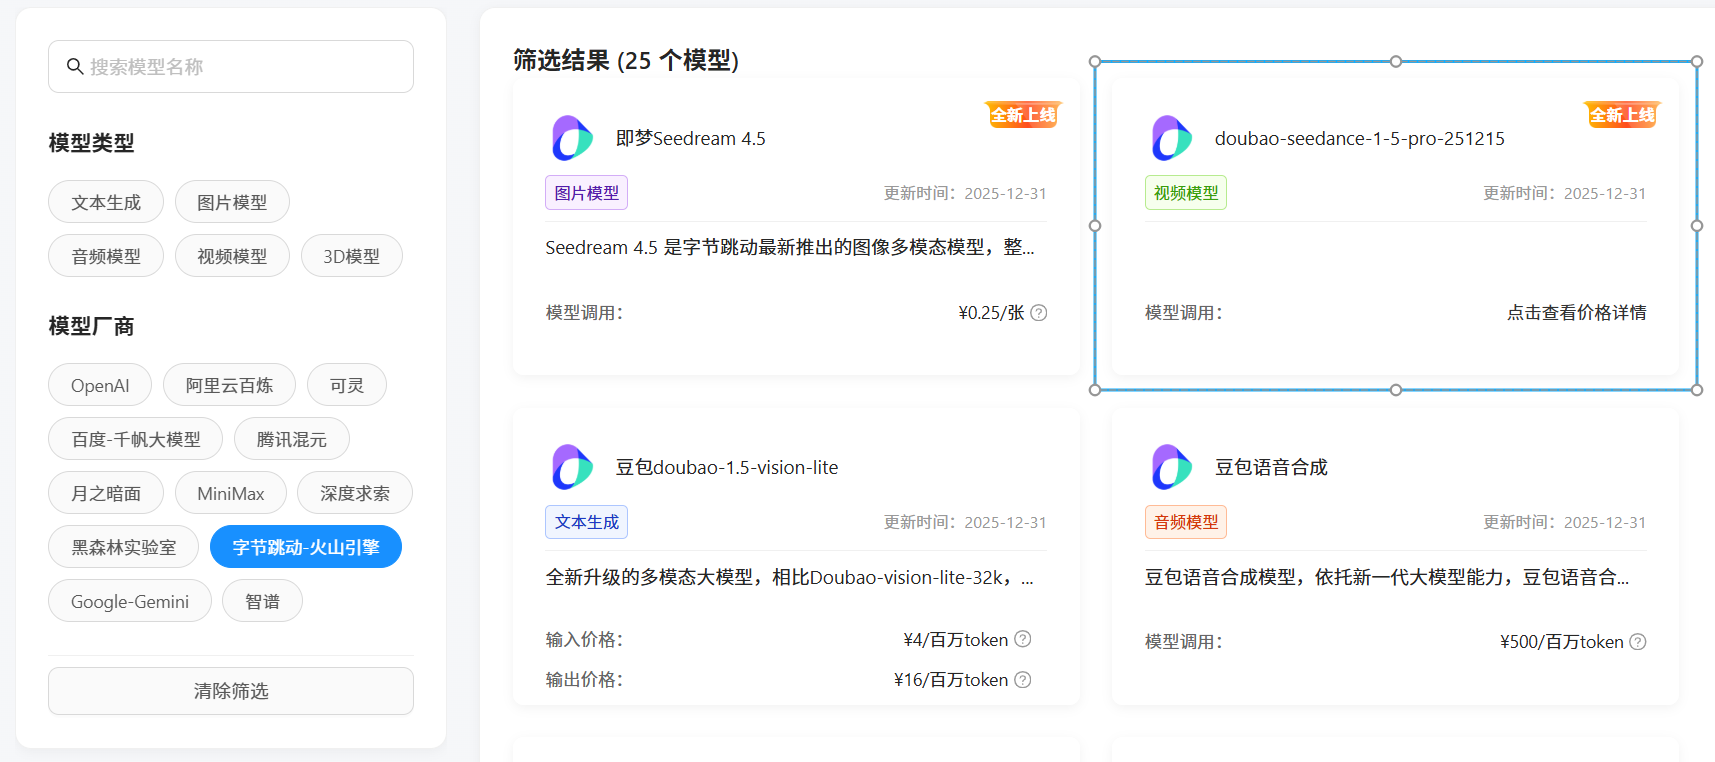Open the 豆包语音合成 model card title
The width and height of the screenshot is (1715, 762).
[x=1271, y=467]
